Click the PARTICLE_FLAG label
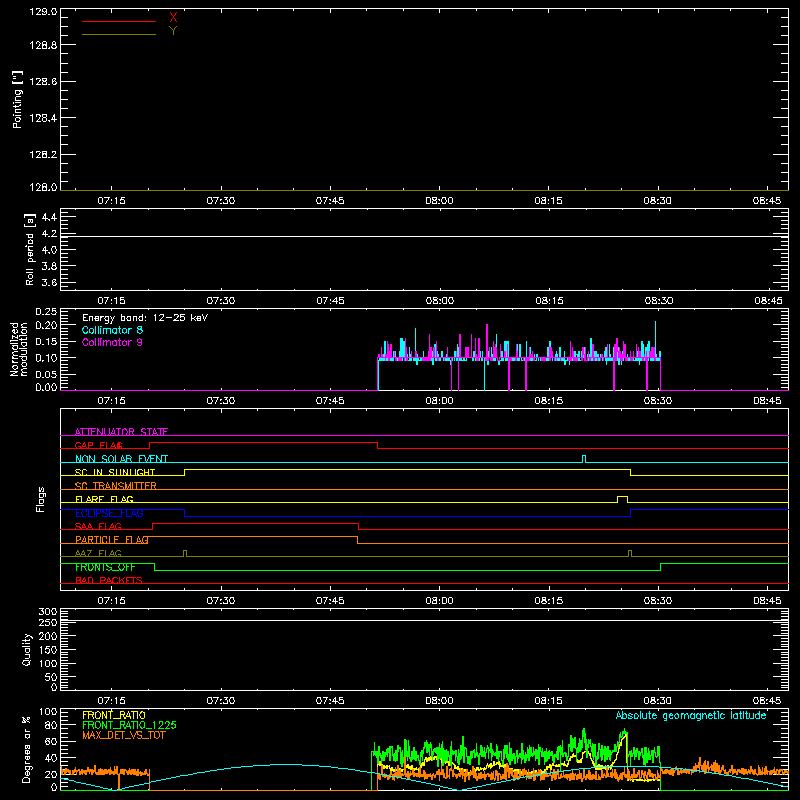Viewport: 800px width, 800px height. [112, 540]
